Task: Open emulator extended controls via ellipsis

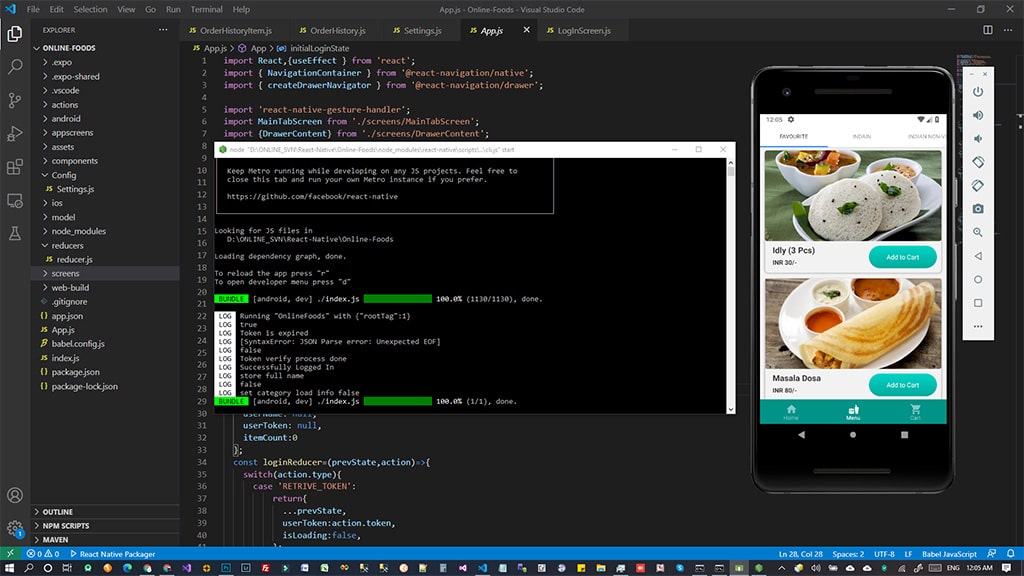Action: click(978, 327)
